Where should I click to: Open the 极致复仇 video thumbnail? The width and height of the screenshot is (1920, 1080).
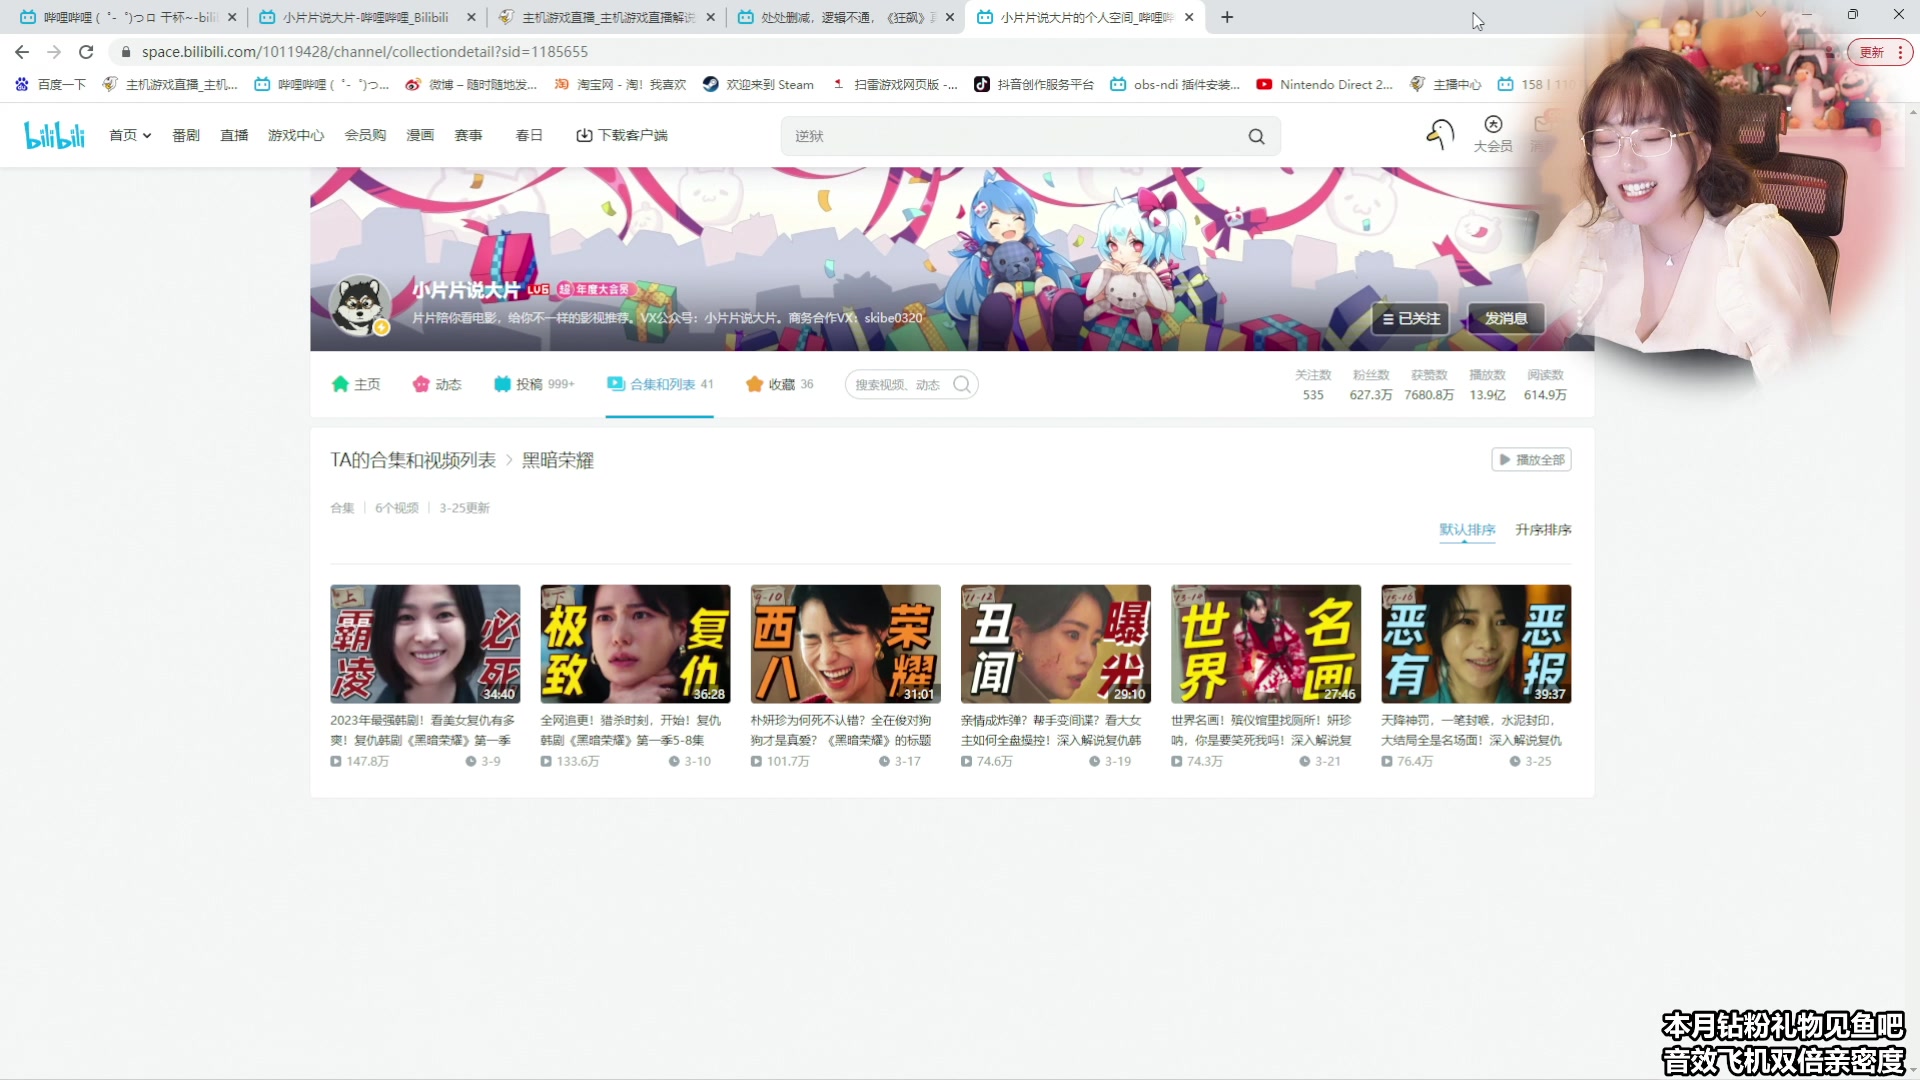coord(635,644)
